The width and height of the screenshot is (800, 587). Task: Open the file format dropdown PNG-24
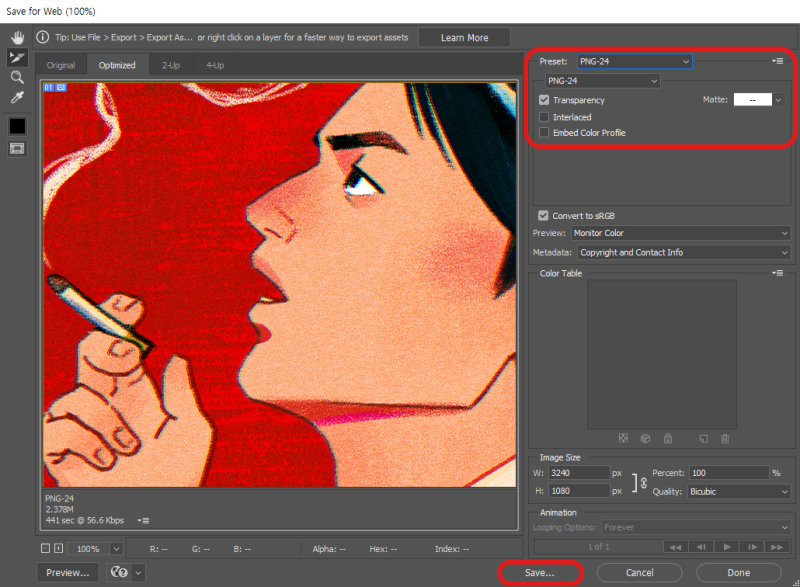tap(603, 81)
